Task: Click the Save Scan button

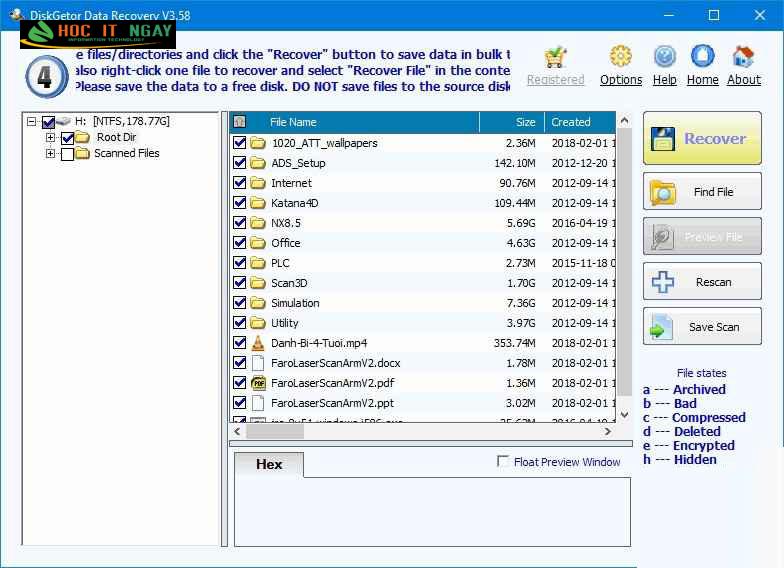Action: point(702,326)
